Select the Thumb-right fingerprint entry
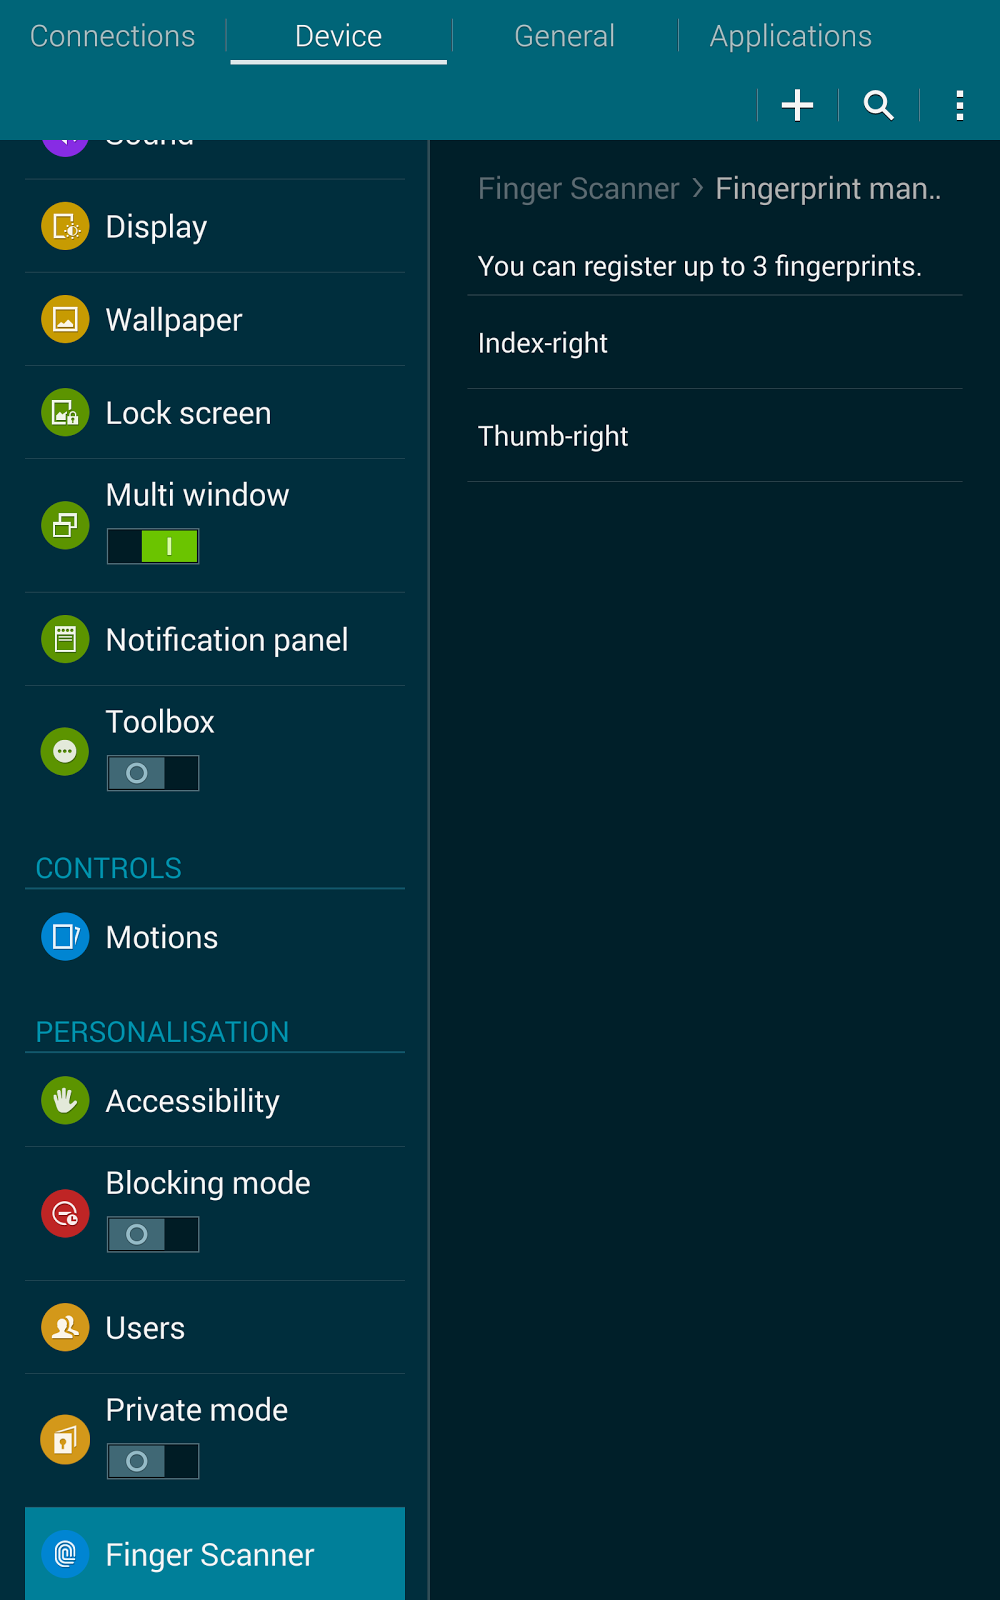This screenshot has width=1000, height=1600. tap(715, 436)
